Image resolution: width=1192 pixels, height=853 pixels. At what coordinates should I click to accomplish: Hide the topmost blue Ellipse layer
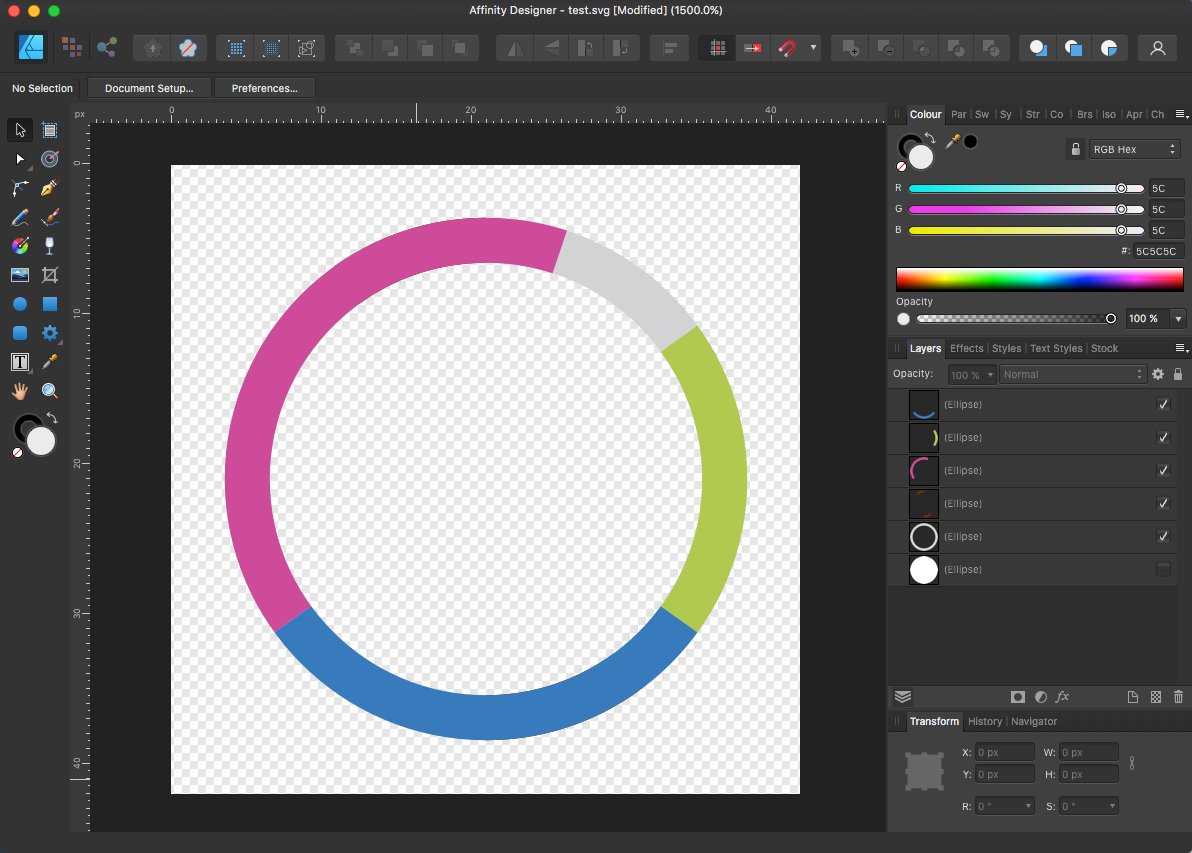(1163, 404)
